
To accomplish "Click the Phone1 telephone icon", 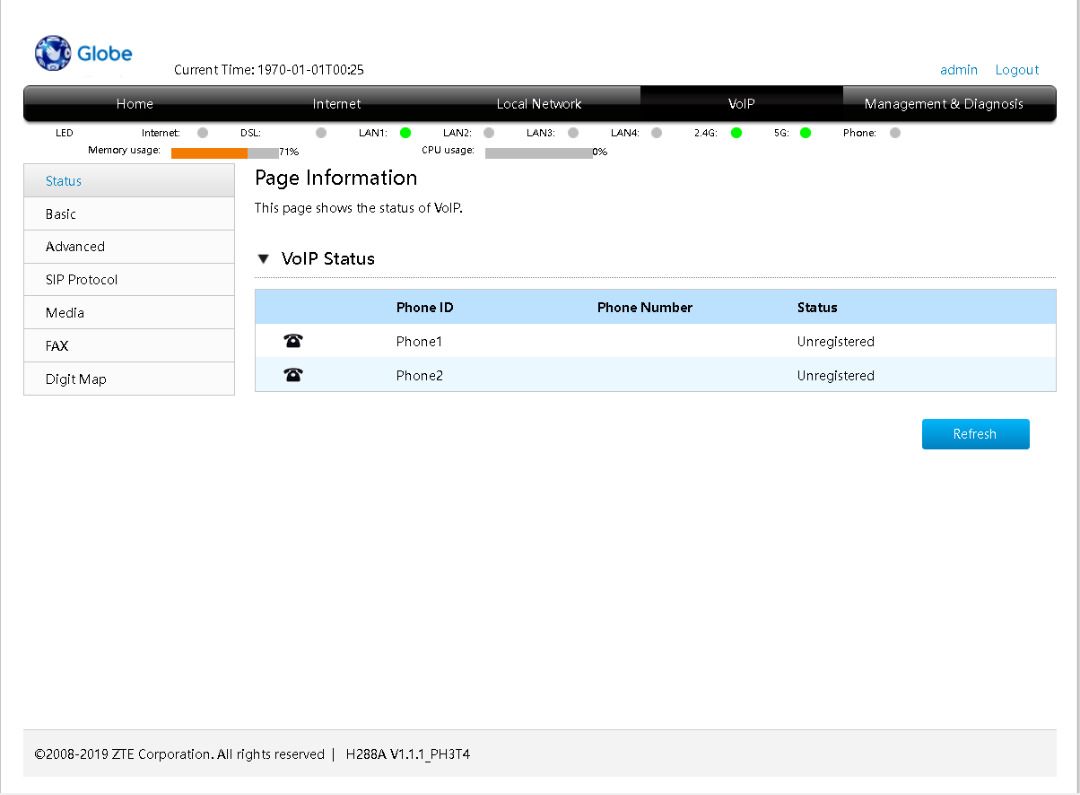I will 294,341.
